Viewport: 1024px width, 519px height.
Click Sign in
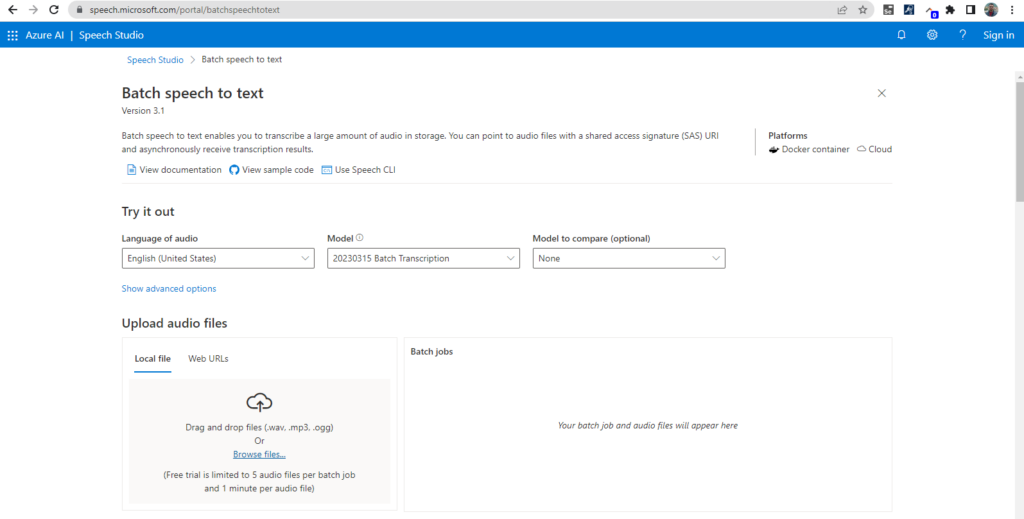999,35
